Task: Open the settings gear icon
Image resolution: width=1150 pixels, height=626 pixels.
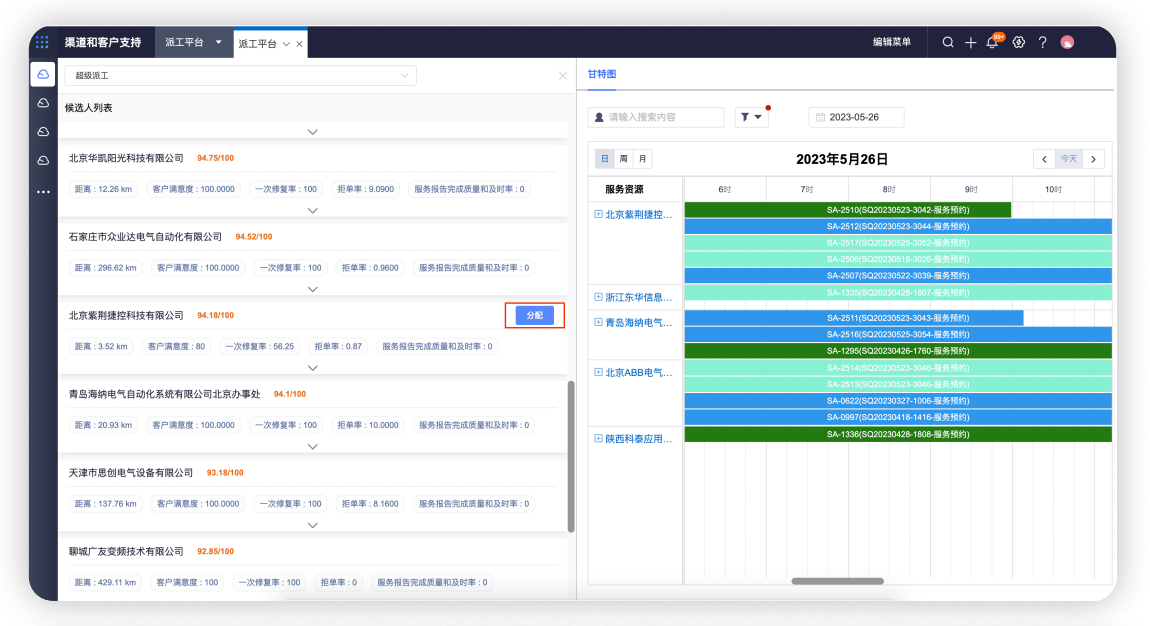Action: point(1019,42)
